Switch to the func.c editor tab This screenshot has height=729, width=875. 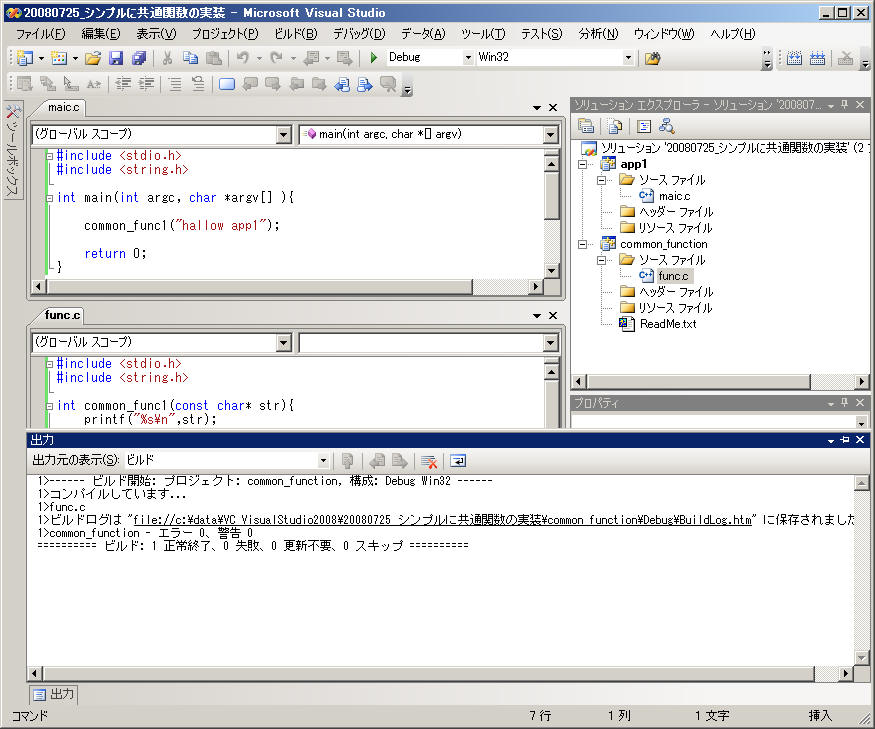63,315
